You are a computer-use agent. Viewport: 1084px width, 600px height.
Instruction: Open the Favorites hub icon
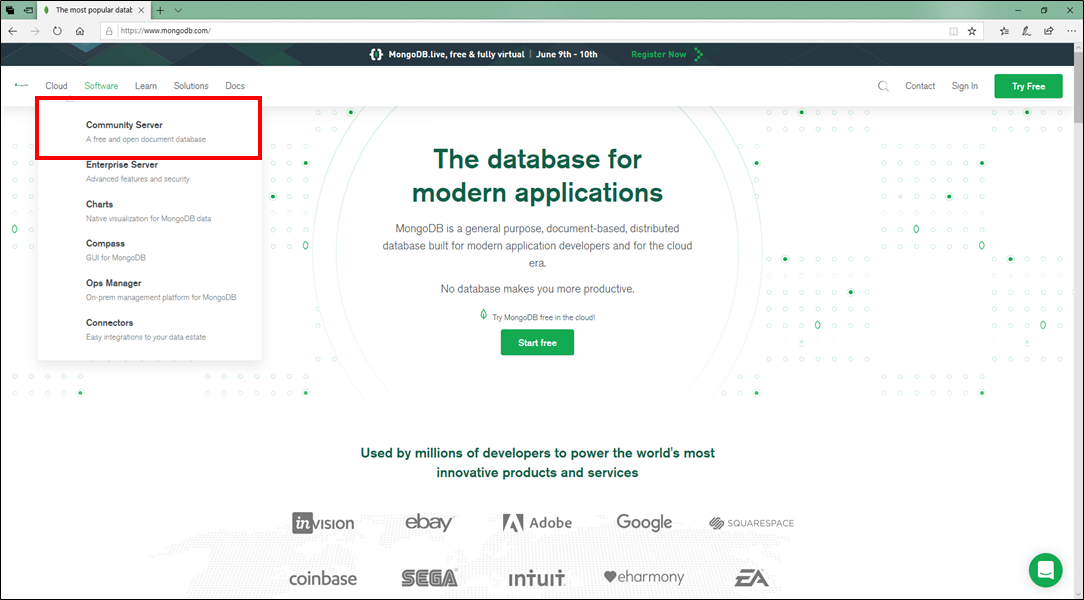pos(1004,31)
